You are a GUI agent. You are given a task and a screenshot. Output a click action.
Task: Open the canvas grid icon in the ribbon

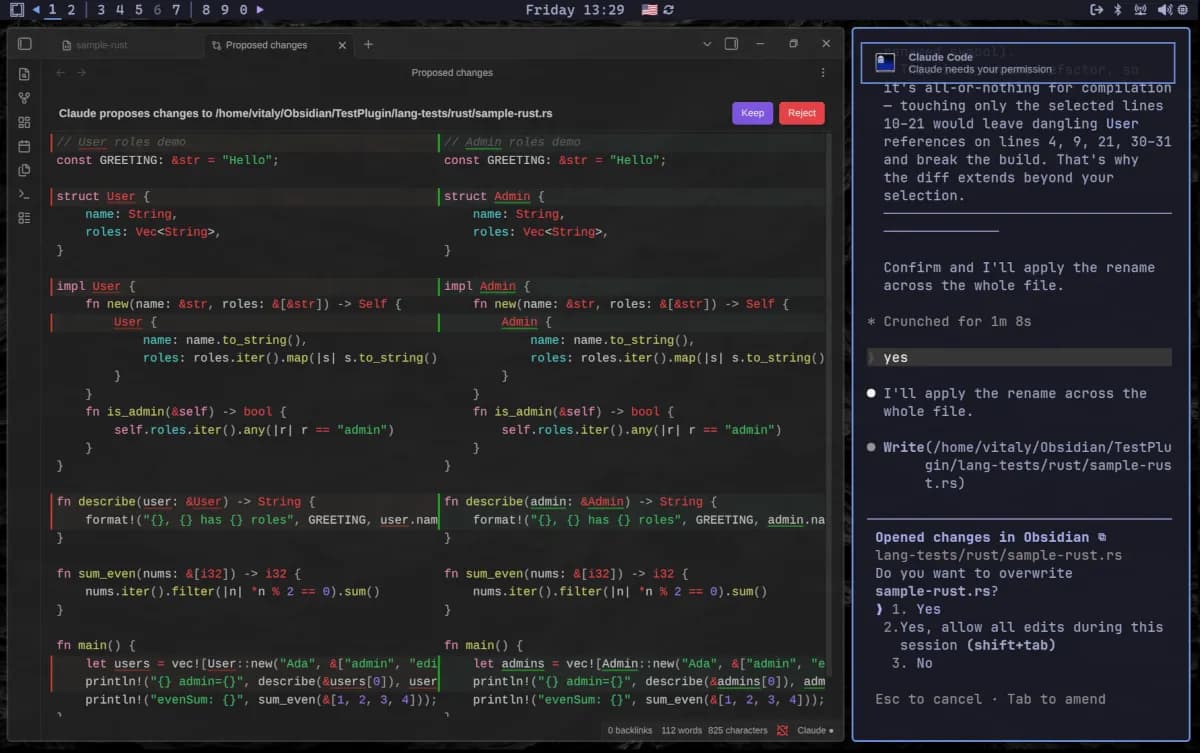pyautogui.click(x=24, y=122)
